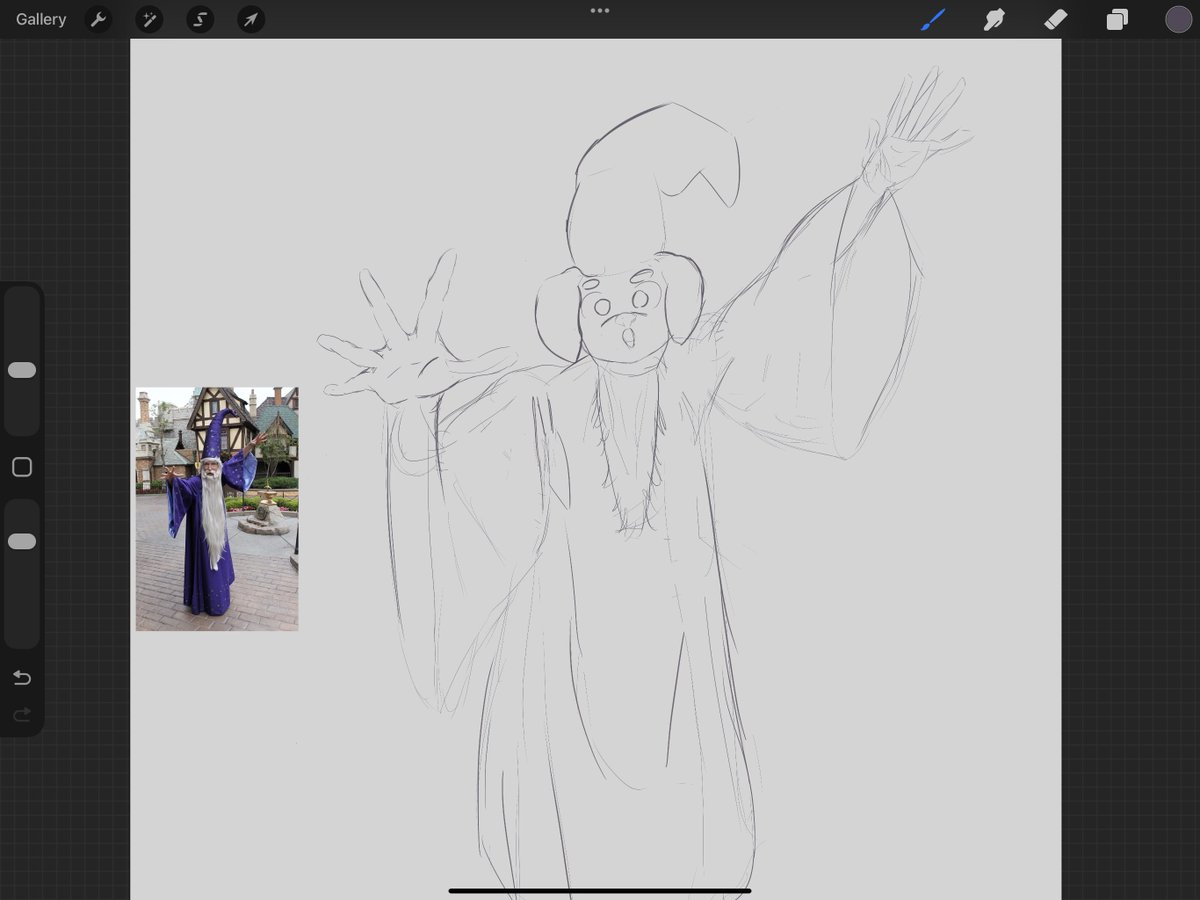Select the Eraser tool
Image resolution: width=1200 pixels, height=900 pixels.
coord(1055,19)
